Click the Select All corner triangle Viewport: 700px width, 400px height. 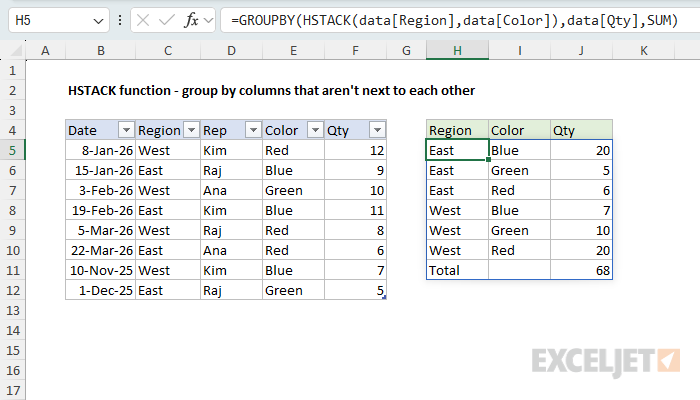(x=17, y=51)
